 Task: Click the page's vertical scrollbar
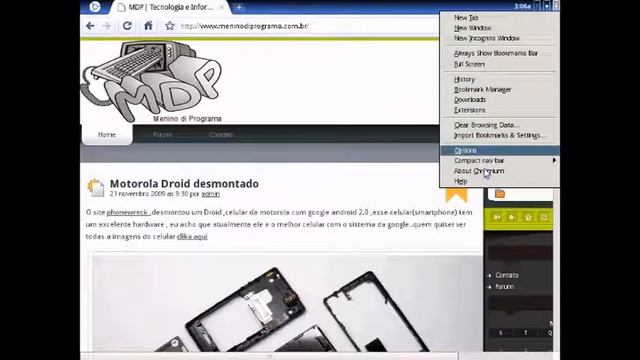pyautogui.click(x=556, y=269)
